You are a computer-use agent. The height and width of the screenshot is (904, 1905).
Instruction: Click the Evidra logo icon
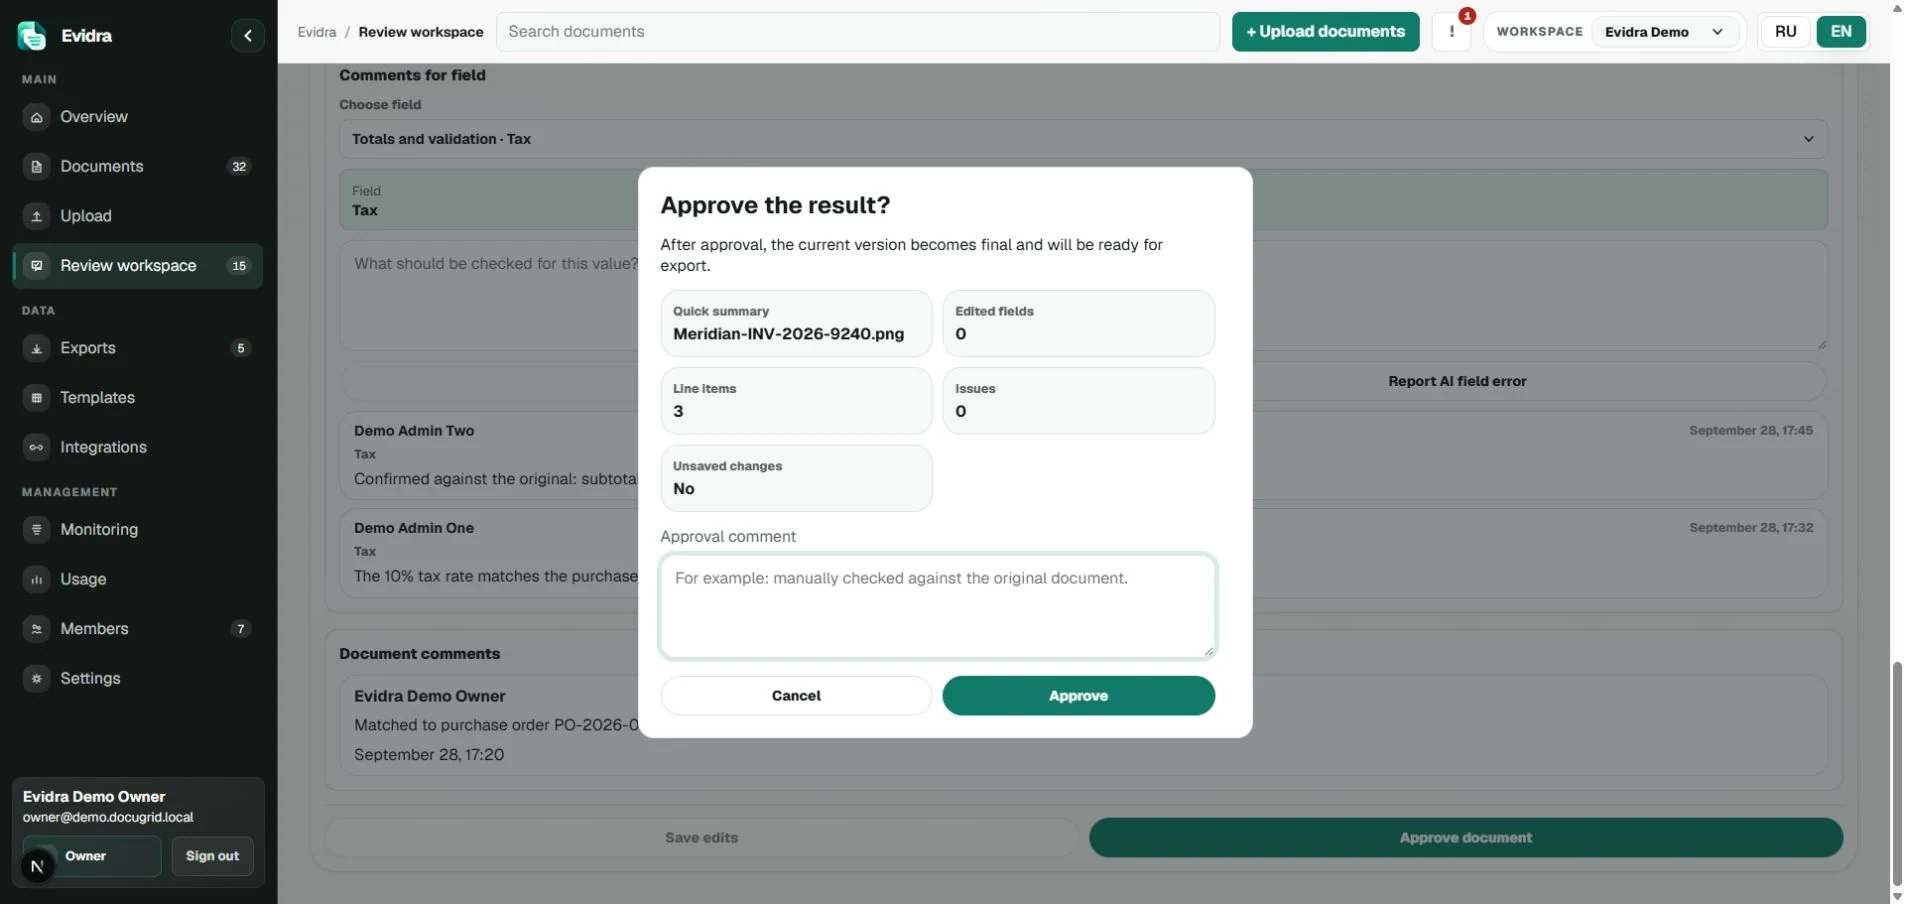tap(32, 35)
